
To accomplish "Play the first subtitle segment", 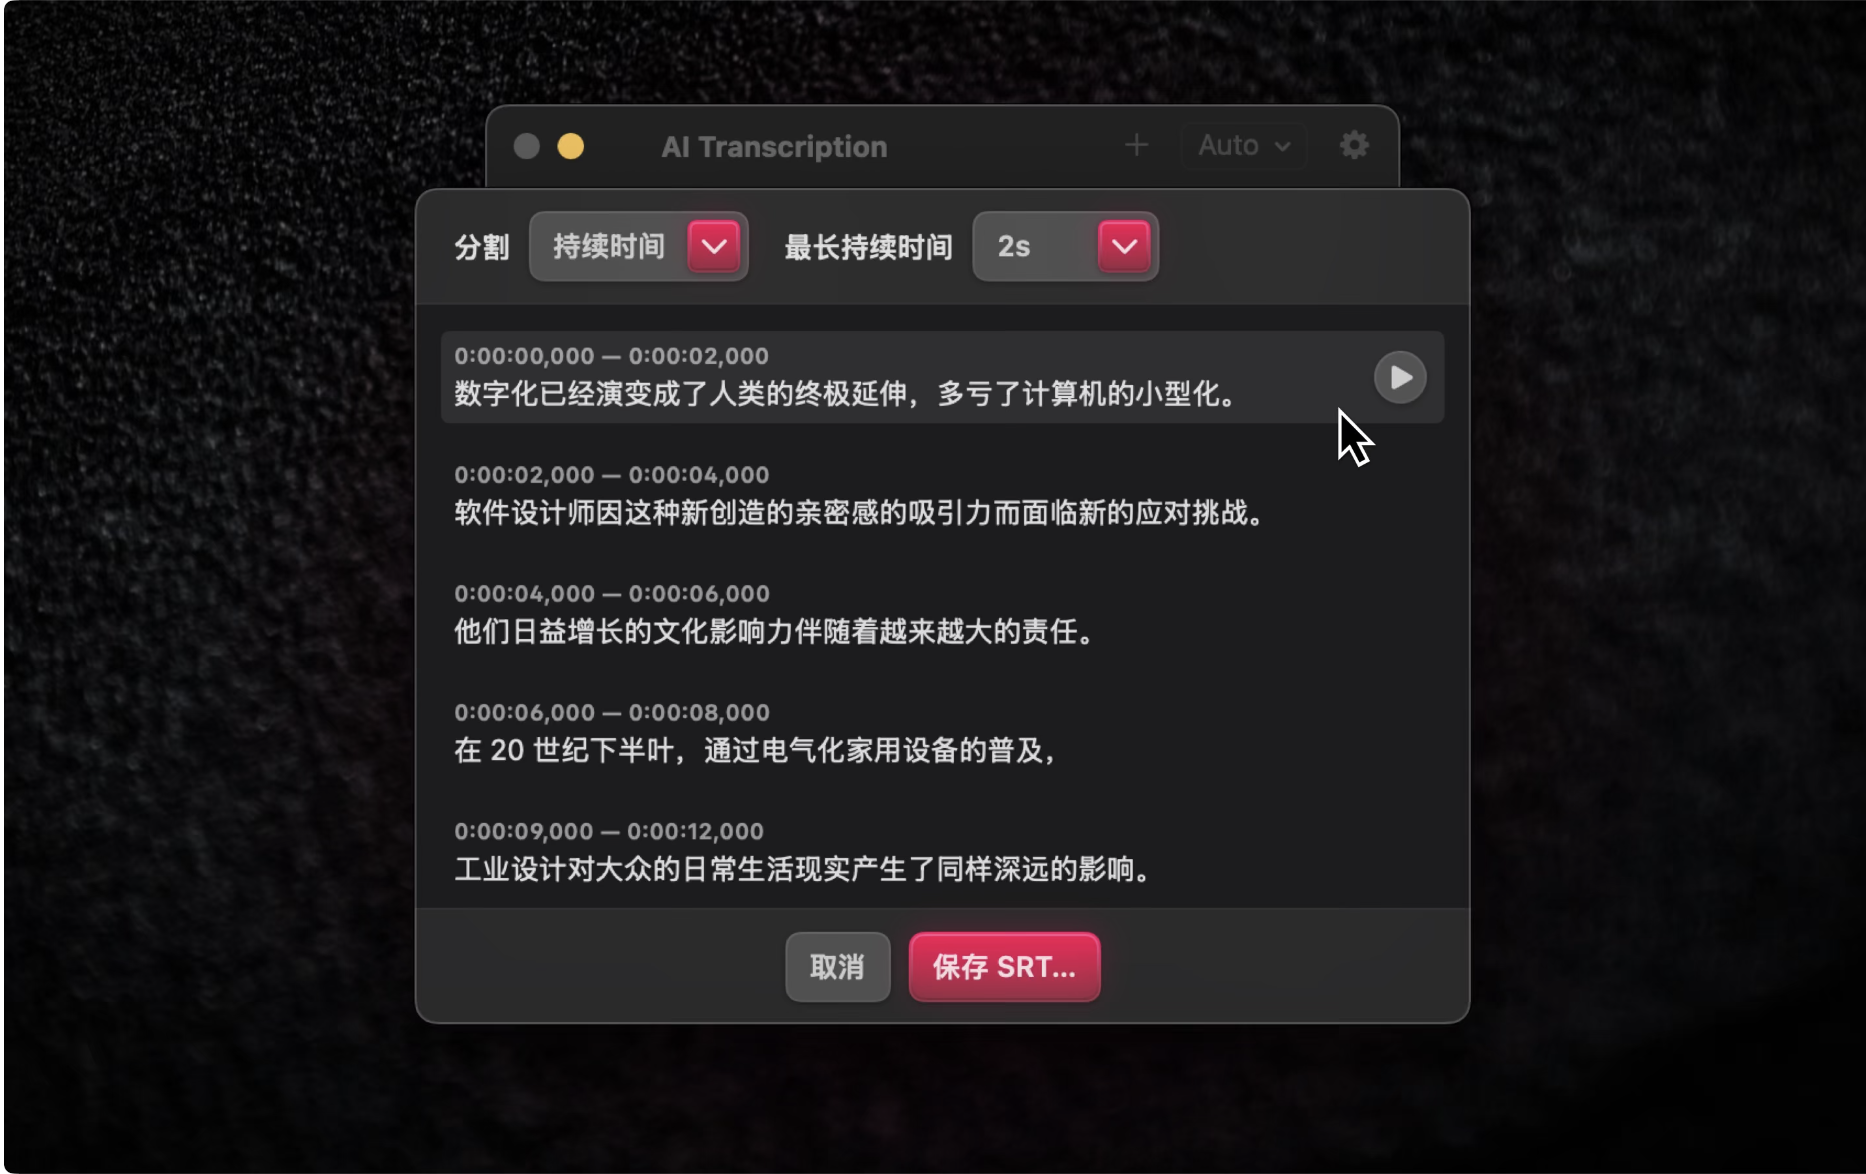I will (1400, 377).
